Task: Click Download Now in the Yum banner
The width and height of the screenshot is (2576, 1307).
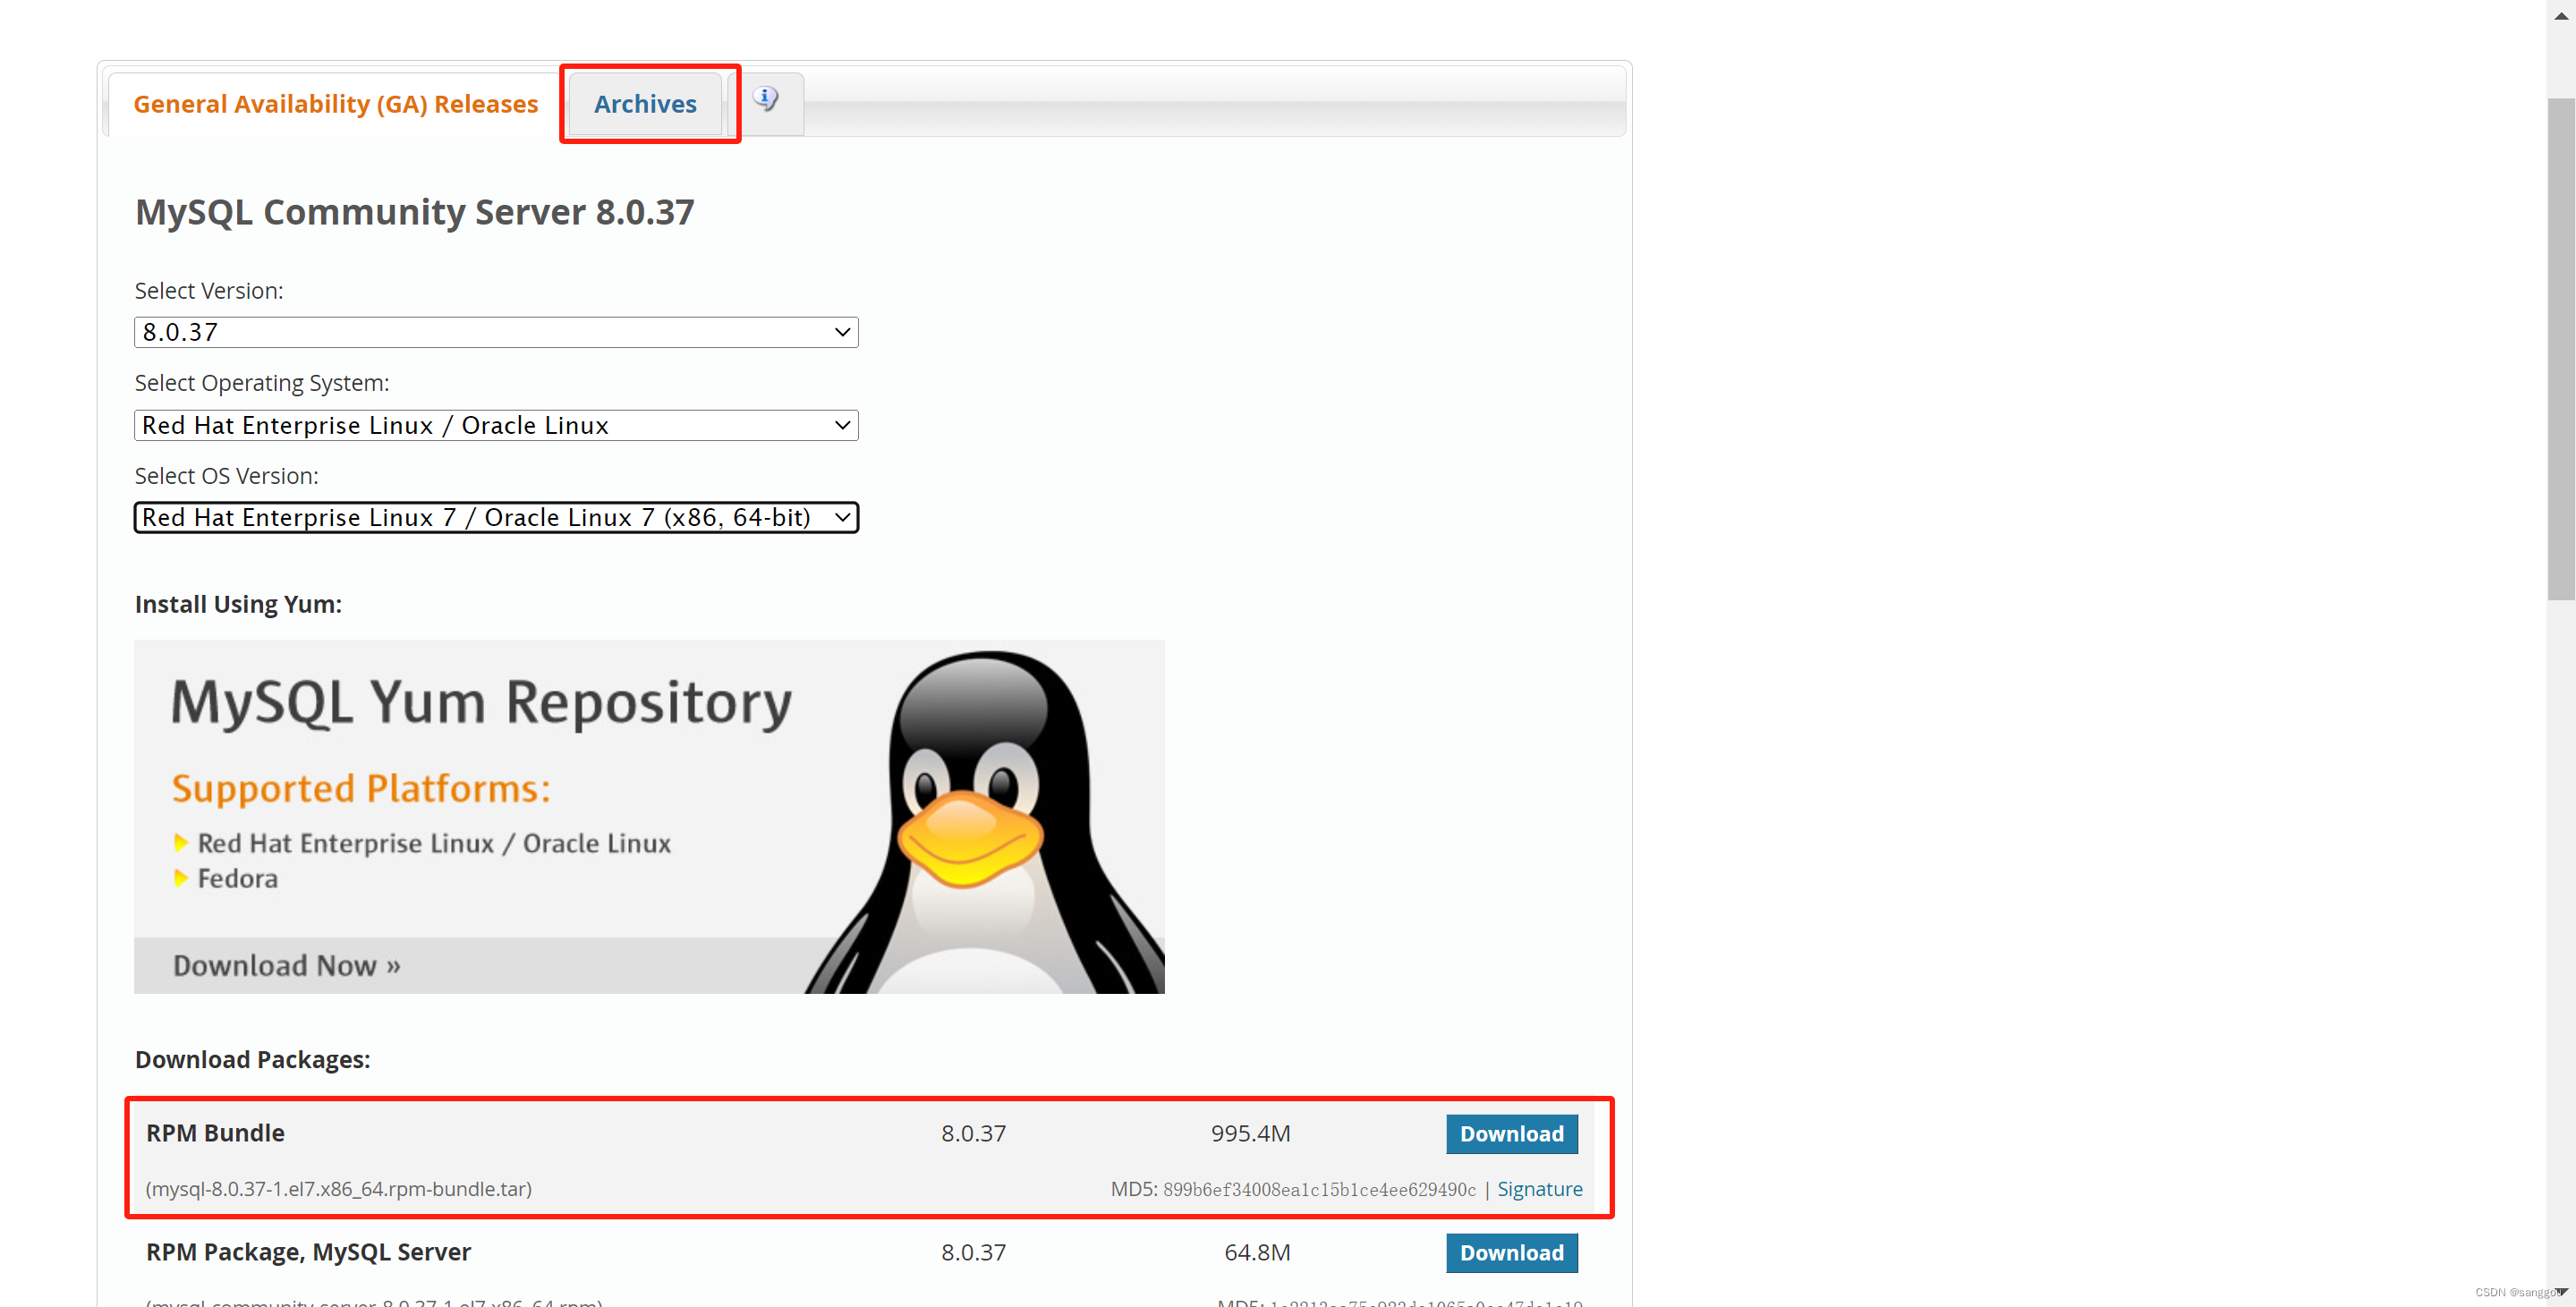Action: tap(287, 966)
